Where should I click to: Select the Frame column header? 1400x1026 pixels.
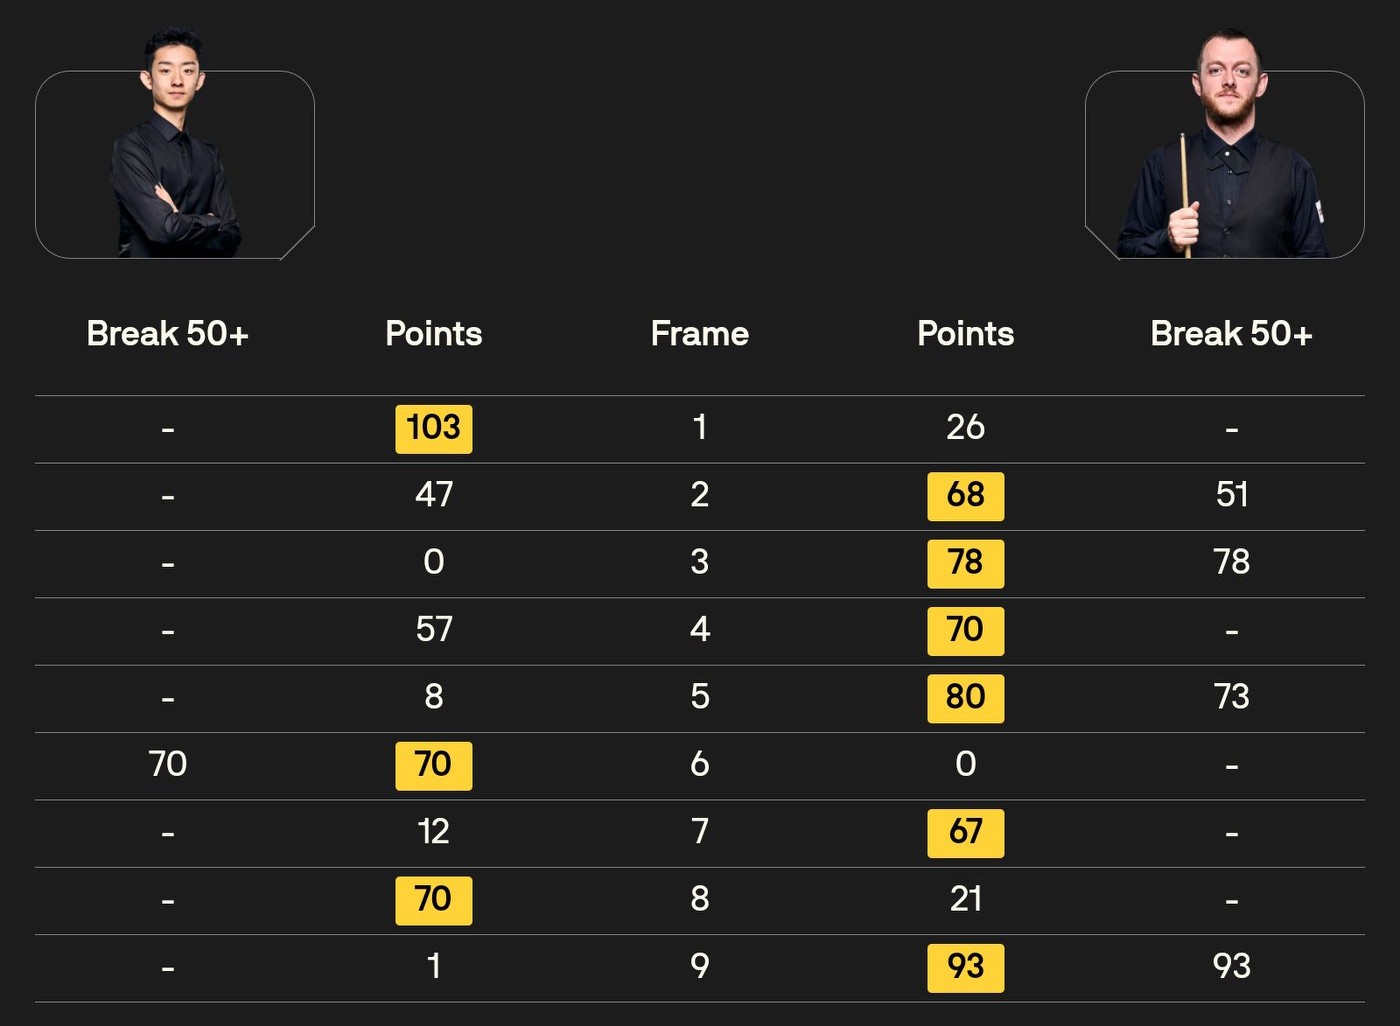pyautogui.click(x=699, y=334)
